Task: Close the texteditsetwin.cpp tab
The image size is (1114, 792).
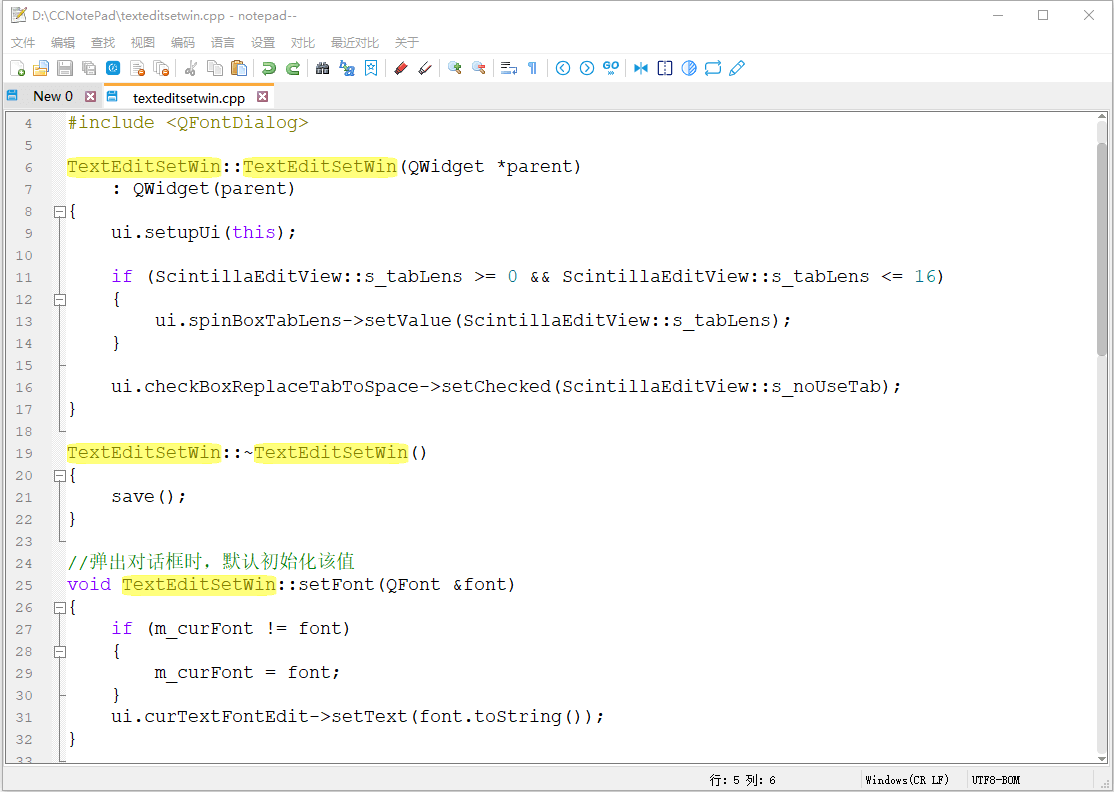Action: [263, 97]
